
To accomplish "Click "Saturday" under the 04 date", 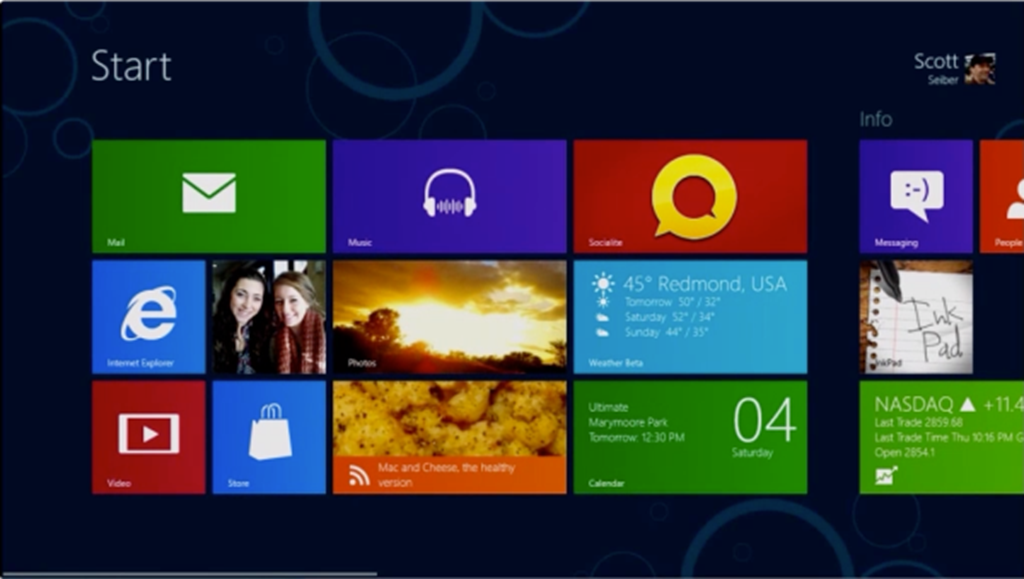I will point(752,452).
